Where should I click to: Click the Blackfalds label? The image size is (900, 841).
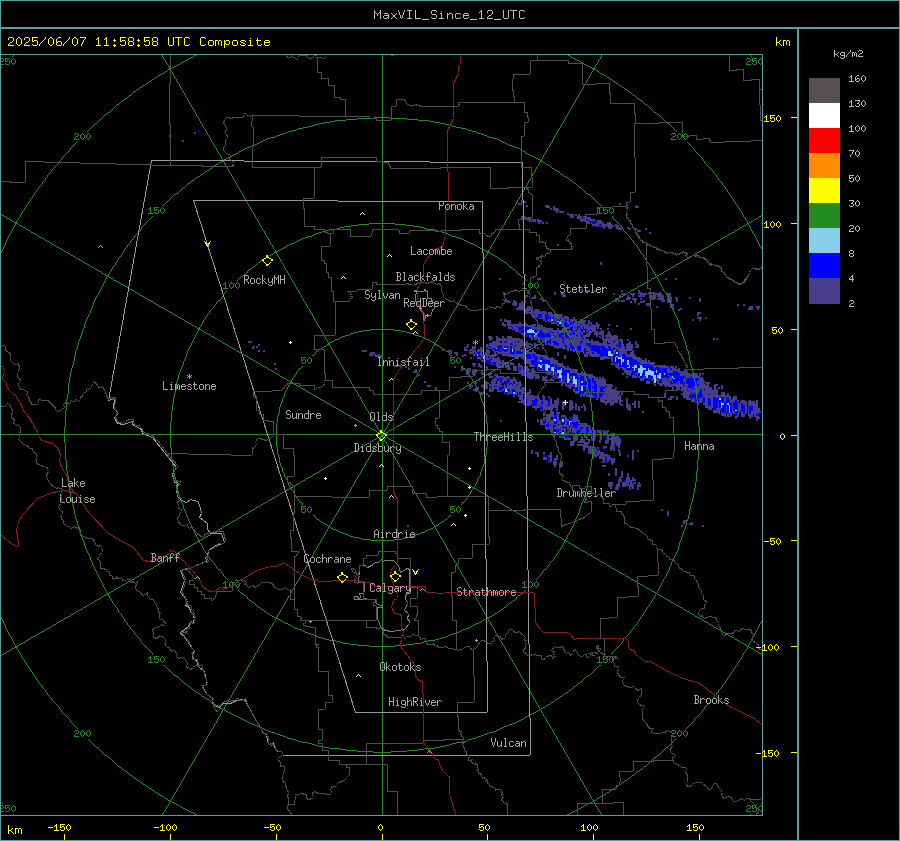(x=425, y=277)
